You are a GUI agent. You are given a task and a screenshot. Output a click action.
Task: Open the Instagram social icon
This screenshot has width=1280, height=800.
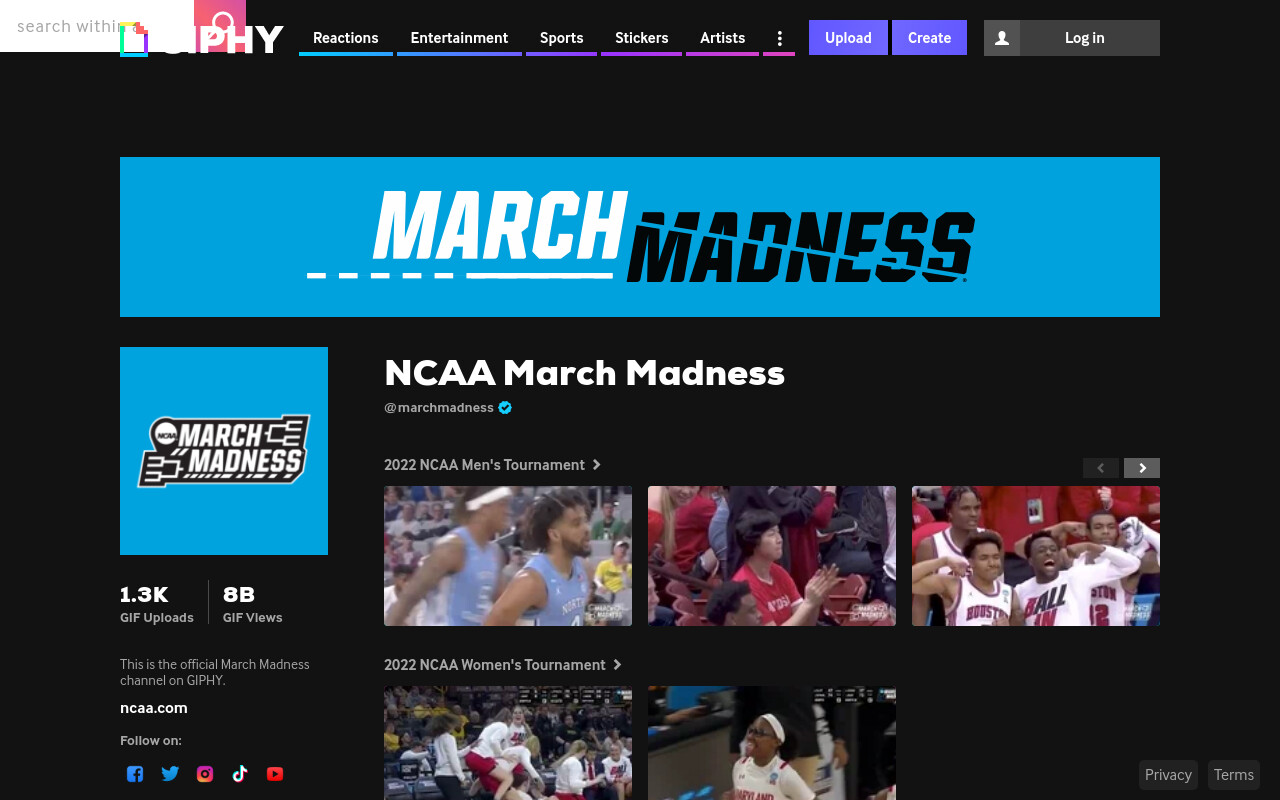pyautogui.click(x=205, y=773)
